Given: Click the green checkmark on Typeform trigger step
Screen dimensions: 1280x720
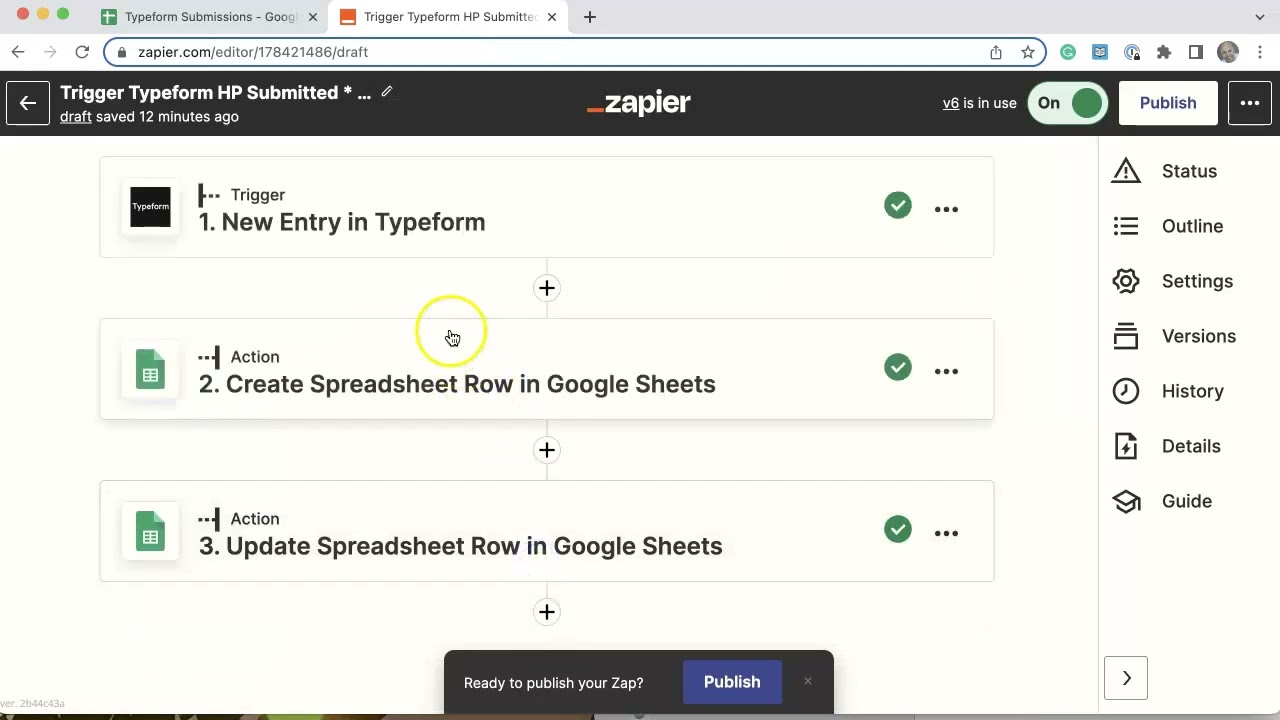Looking at the screenshot, I should click(x=898, y=205).
